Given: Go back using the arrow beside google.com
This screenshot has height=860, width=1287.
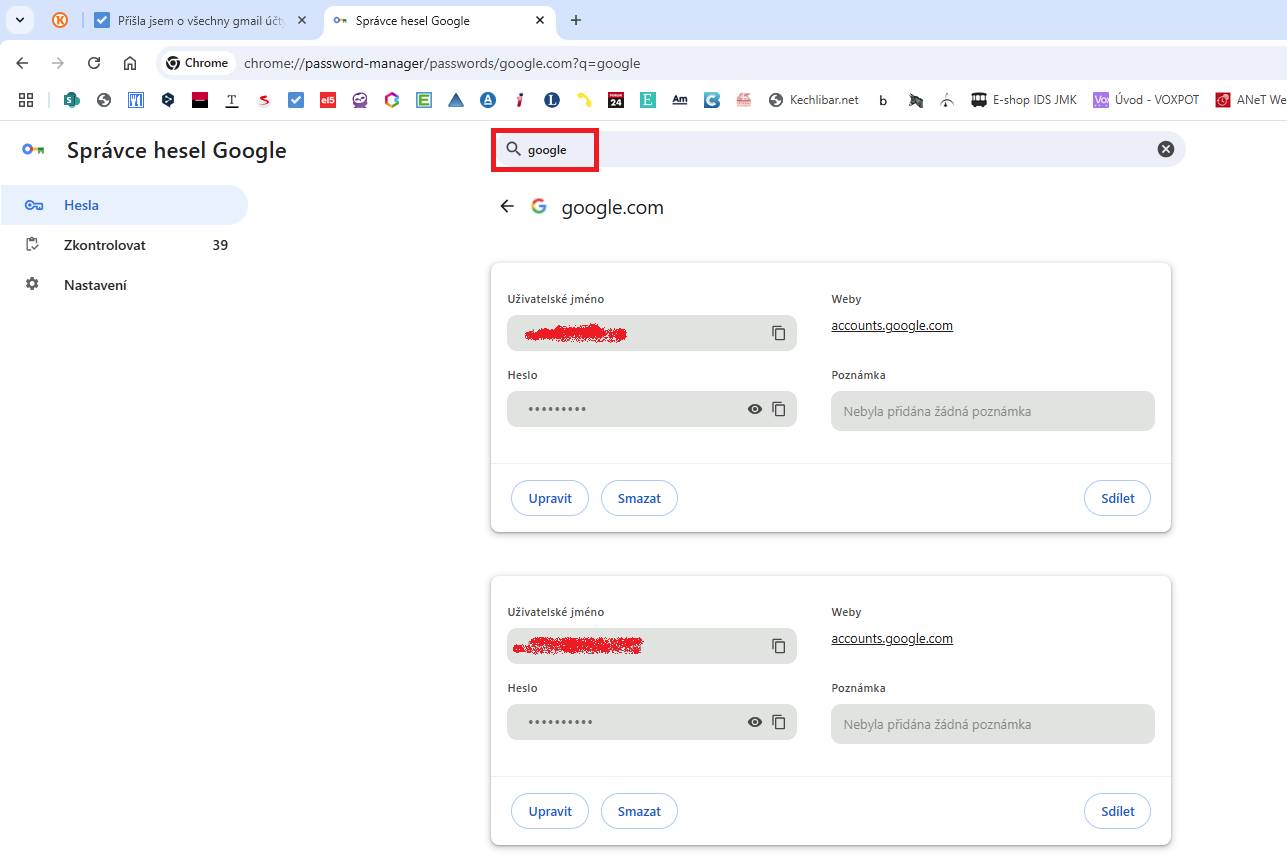Looking at the screenshot, I should click(x=507, y=206).
